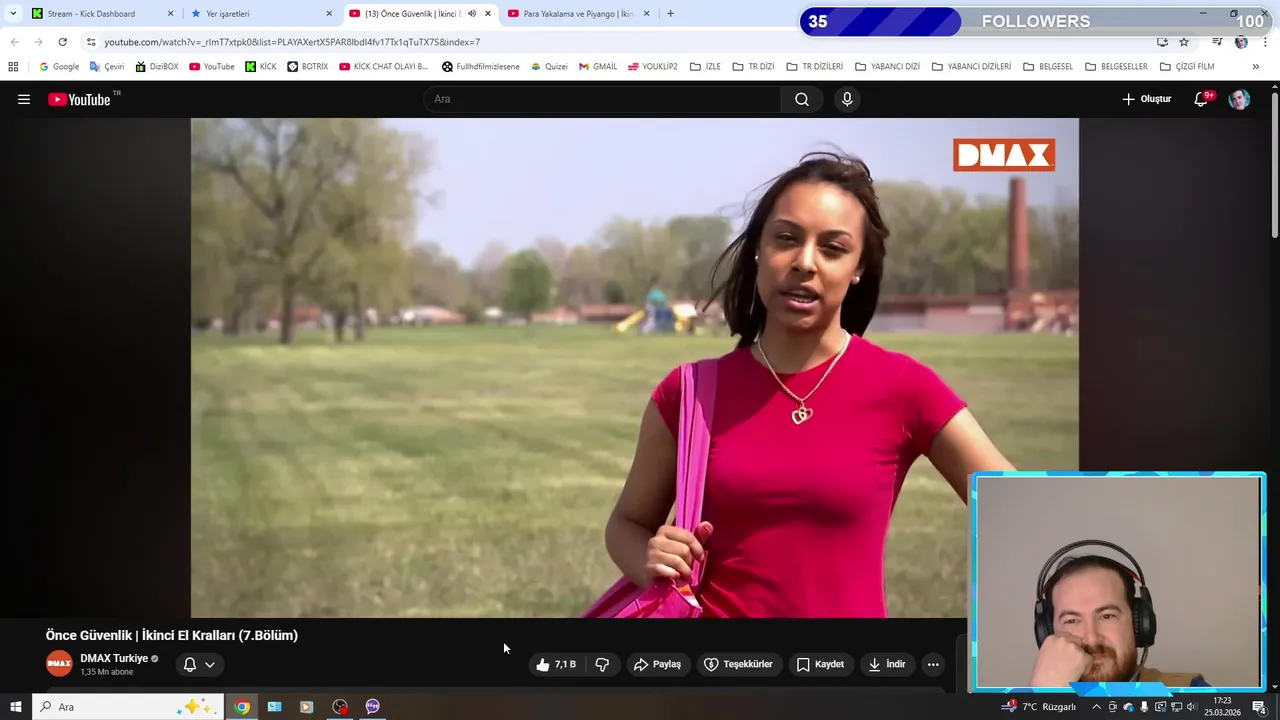Open the GMAİL bookmark
Image resolution: width=1280 pixels, height=720 pixels.
[598, 67]
